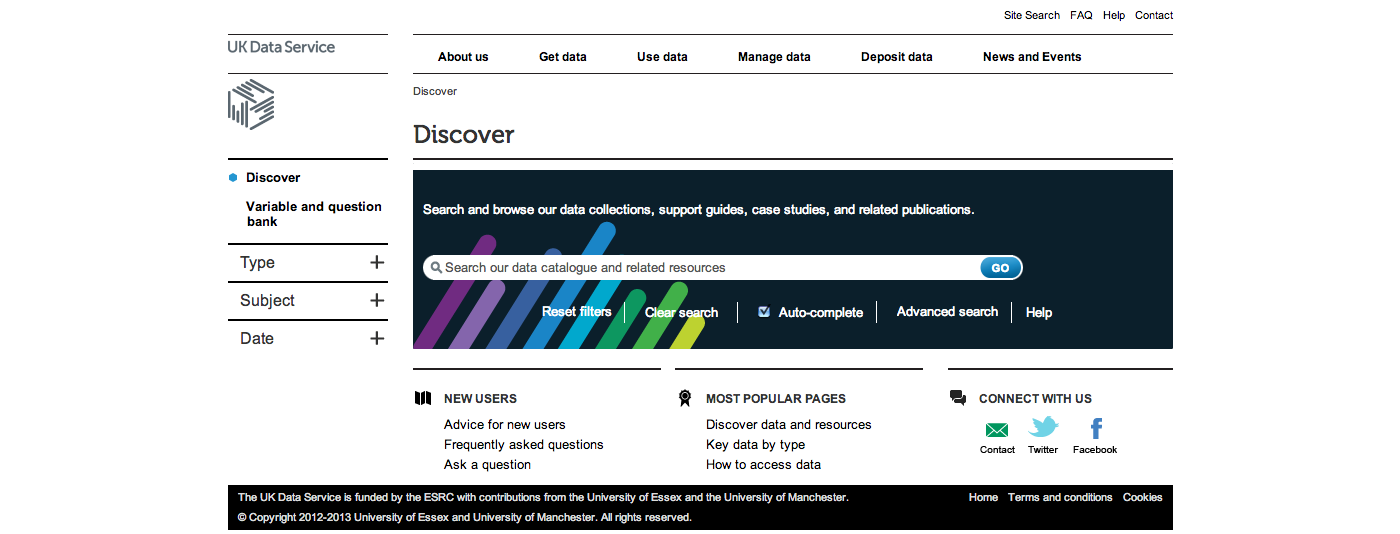Disable the Auto-complete checkbox
Image resolution: width=1400 pixels, height=534 pixels.
tap(764, 312)
